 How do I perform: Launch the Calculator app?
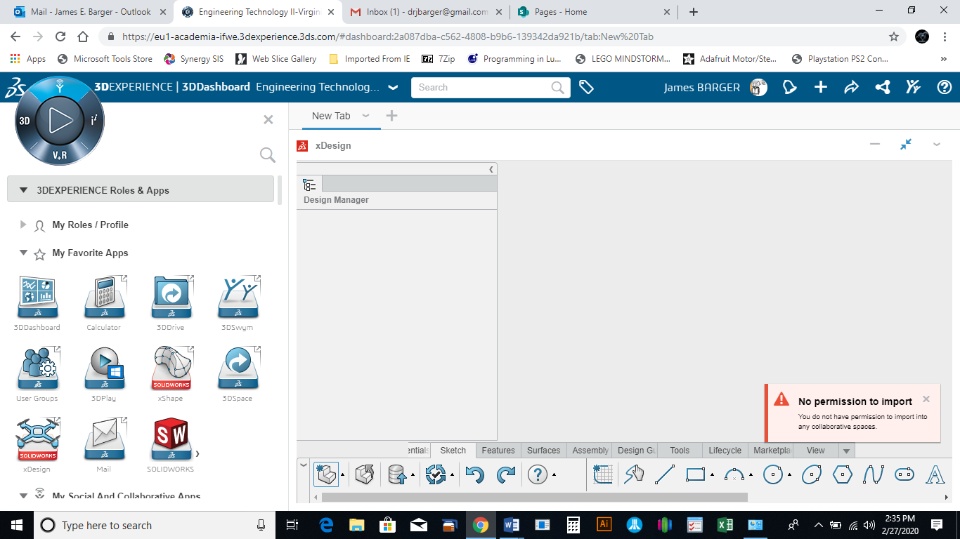coord(104,298)
